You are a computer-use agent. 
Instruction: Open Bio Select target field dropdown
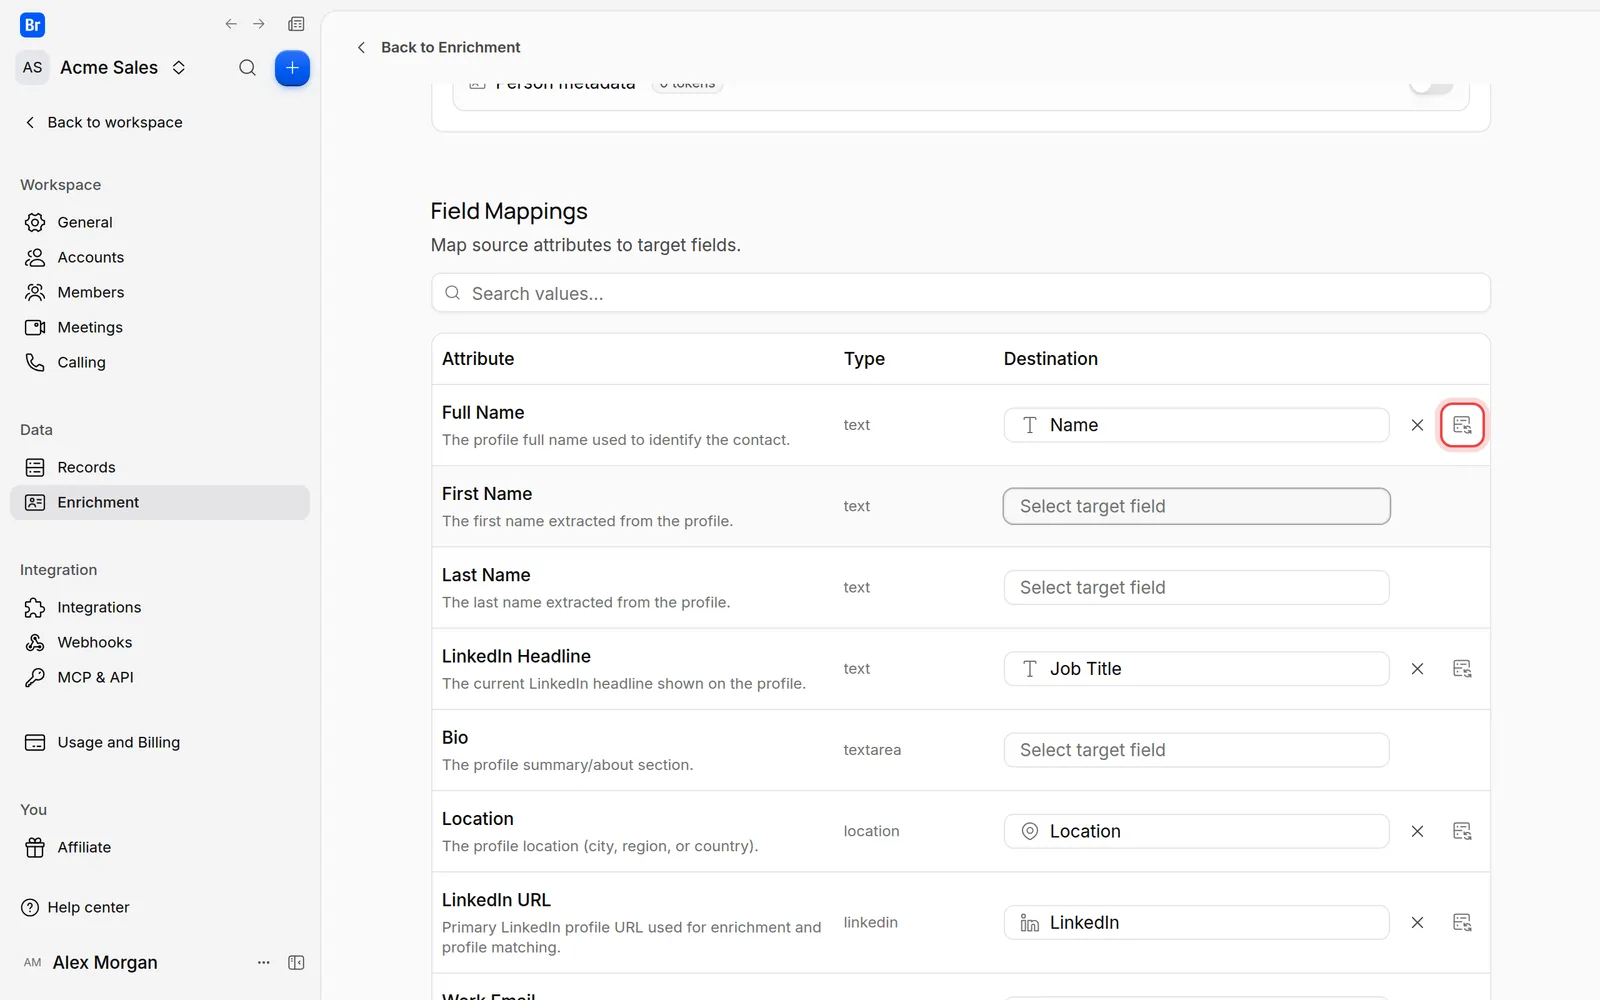(x=1196, y=750)
